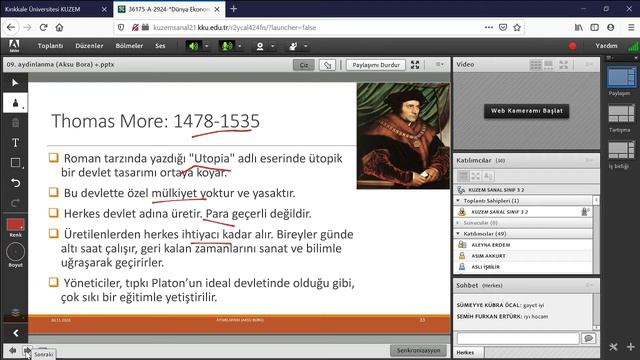640x360 pixels.
Task: Go to next slide (Sonraki) arrow
Action: click(27, 350)
